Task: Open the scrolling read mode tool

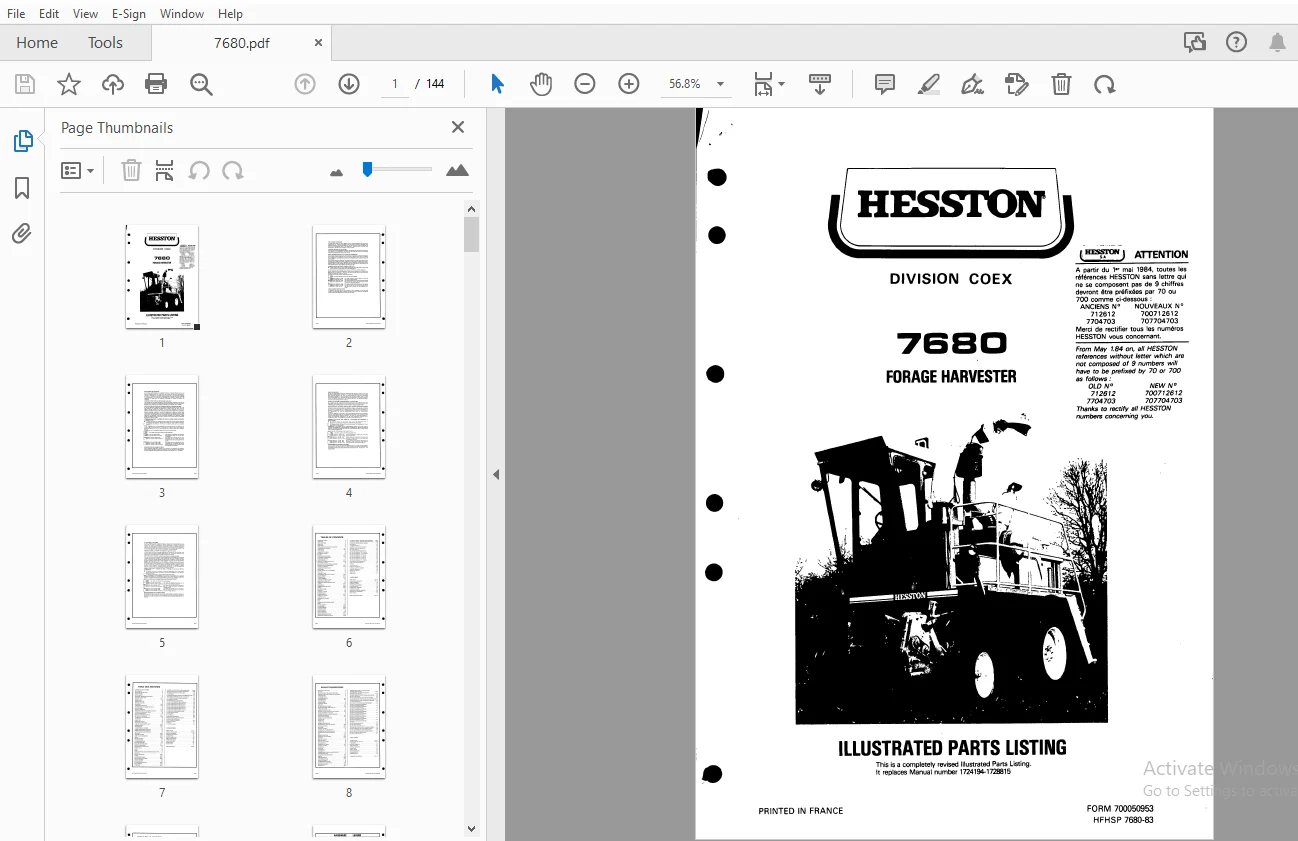Action: pyautogui.click(x=820, y=84)
